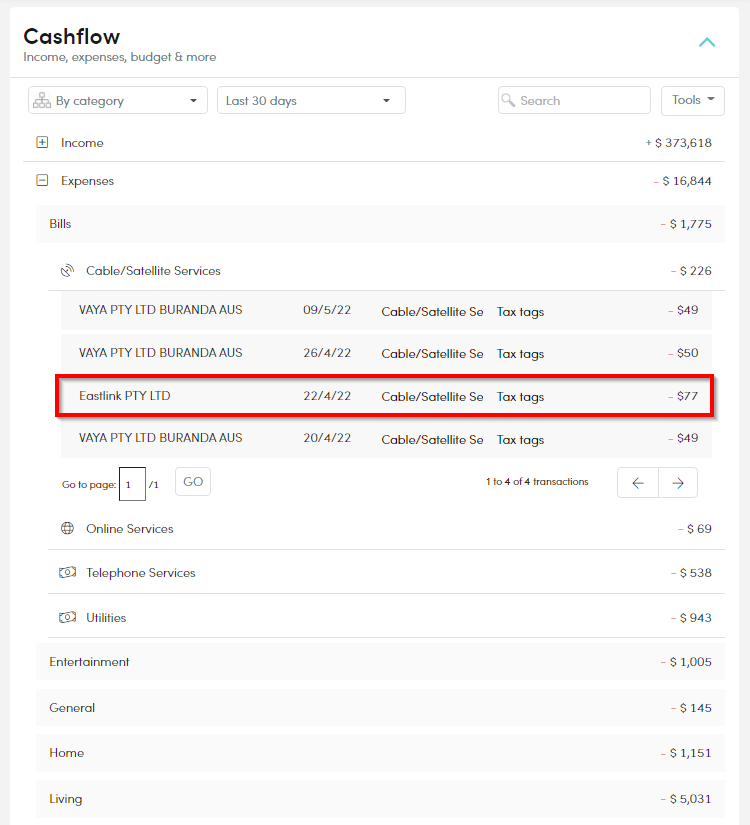Image resolution: width=750 pixels, height=825 pixels.
Task: Open the Last 30 days dropdown
Action: point(311,100)
